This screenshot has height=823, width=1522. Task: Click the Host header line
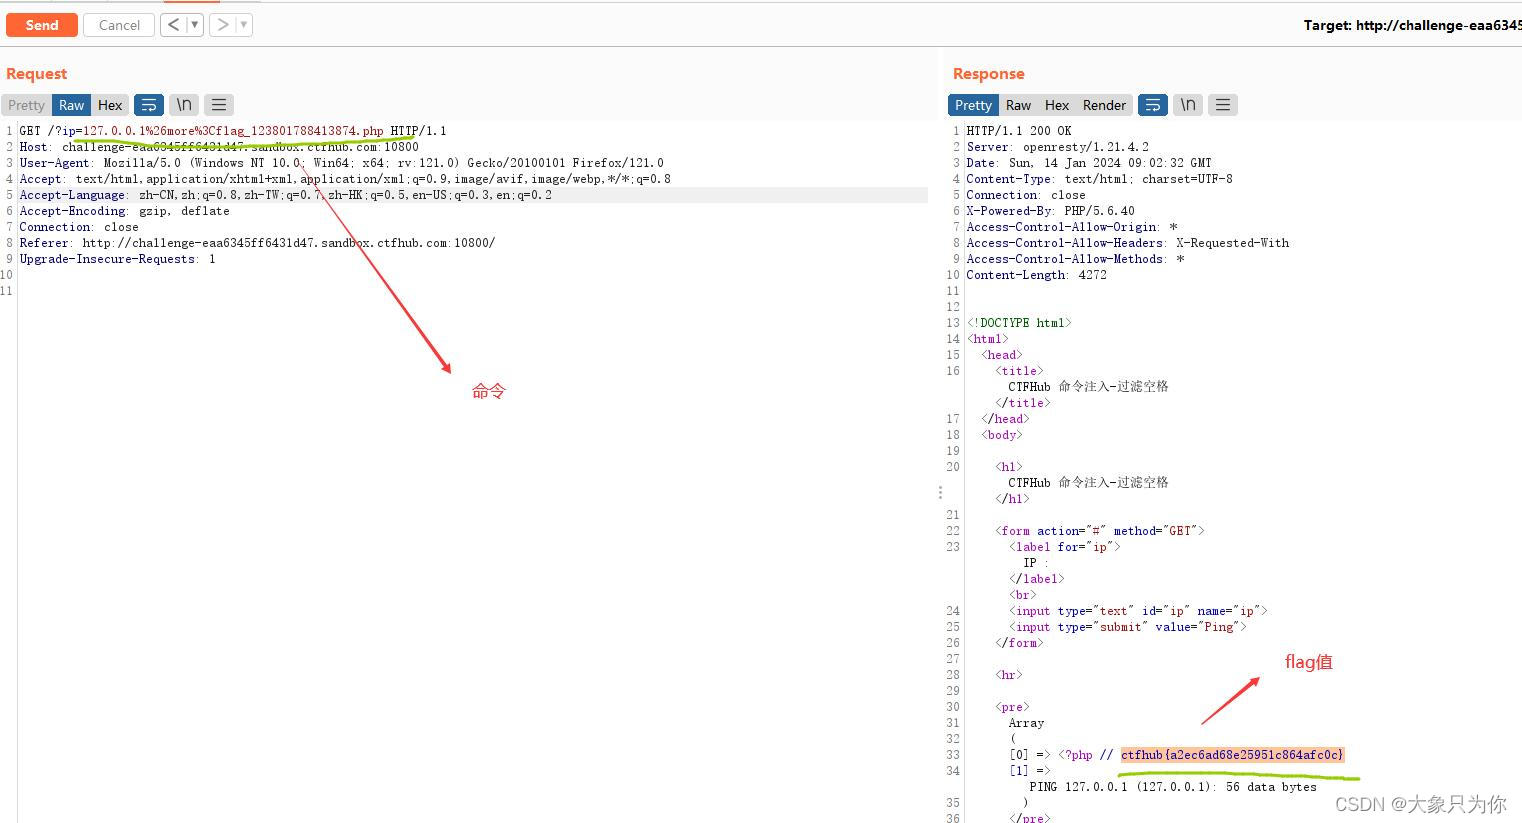219,147
